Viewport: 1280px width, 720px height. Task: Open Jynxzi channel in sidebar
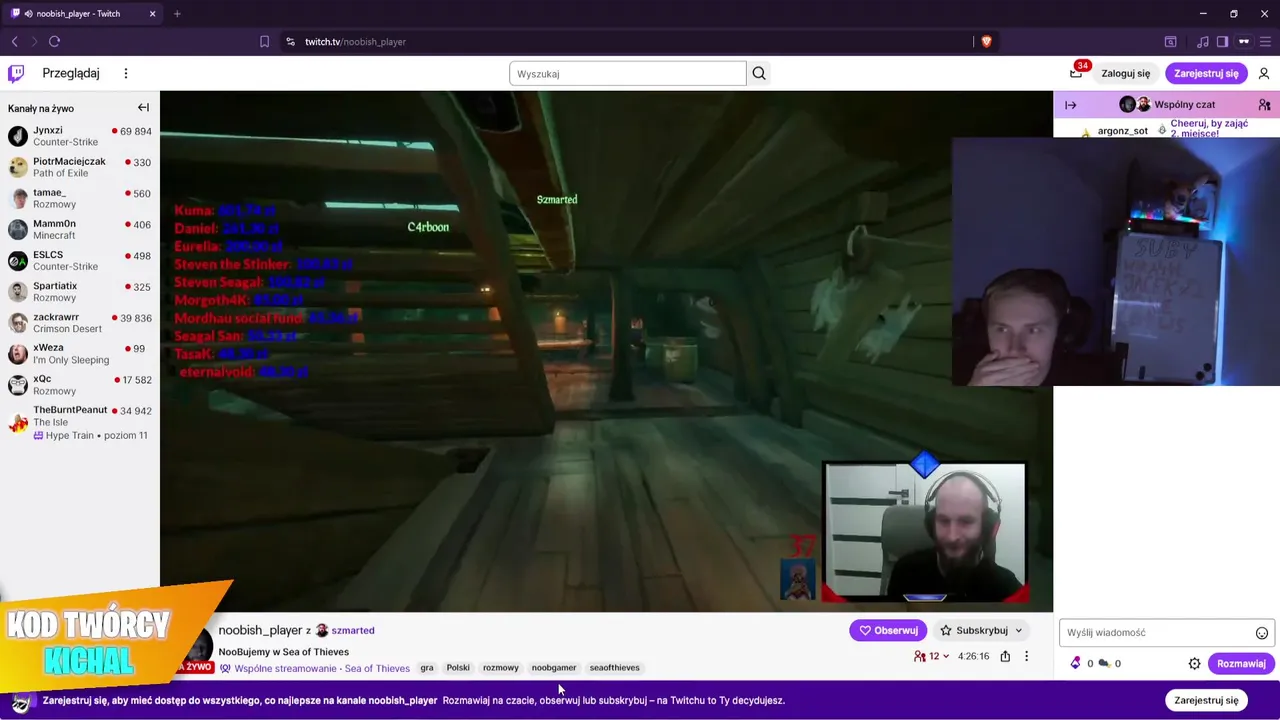pyautogui.click(x=80, y=136)
